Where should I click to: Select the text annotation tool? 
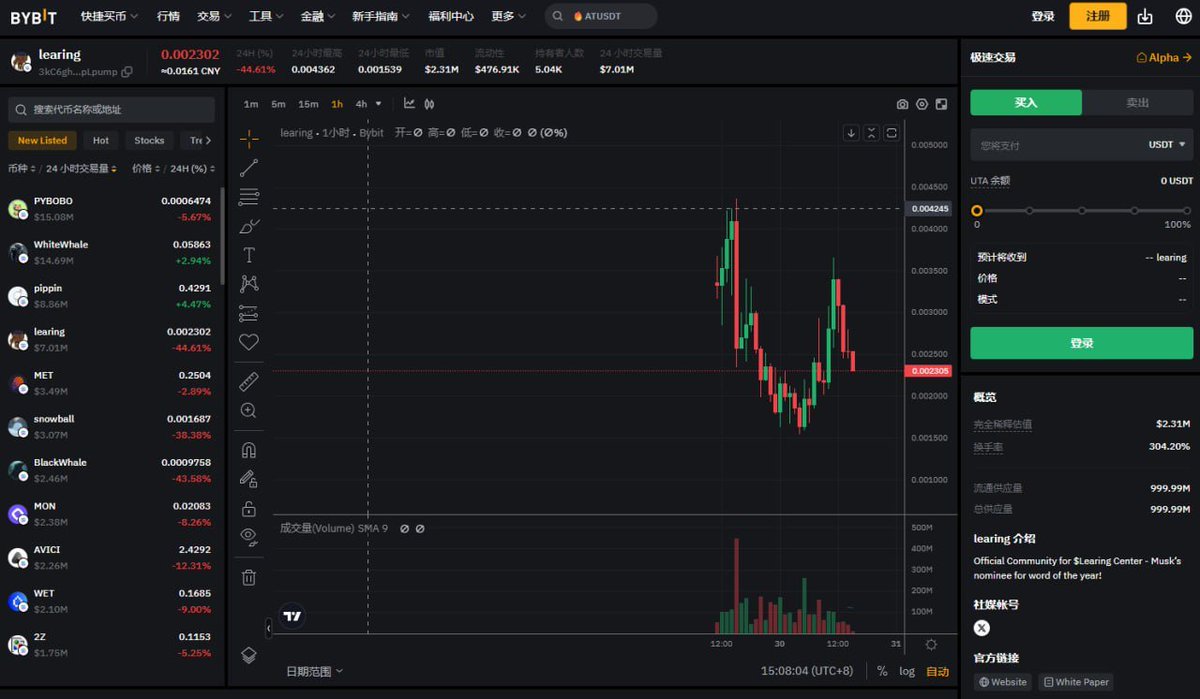point(249,255)
